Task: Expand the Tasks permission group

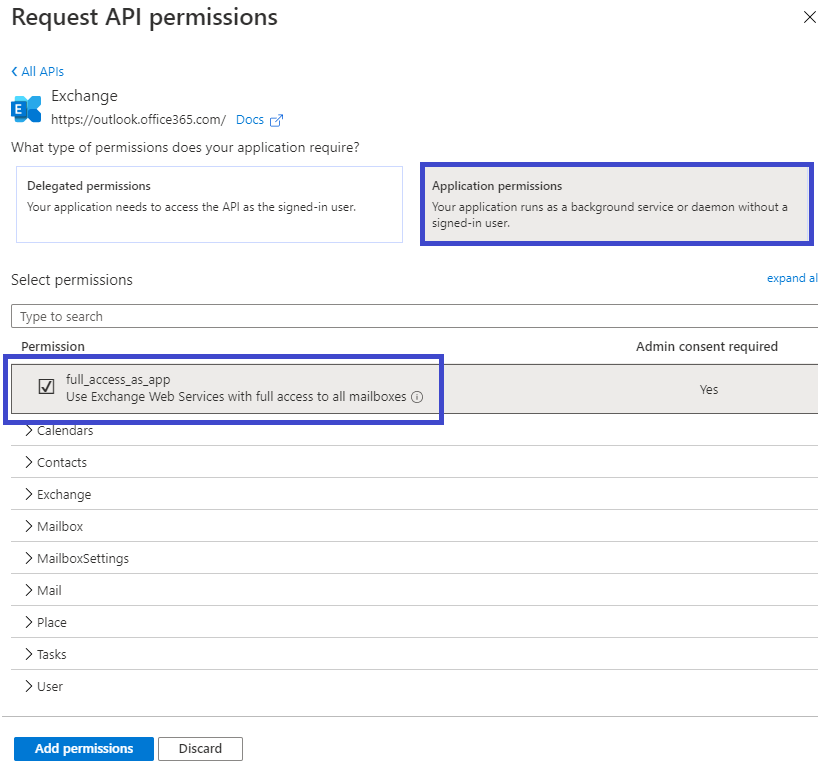Action: [x=29, y=654]
